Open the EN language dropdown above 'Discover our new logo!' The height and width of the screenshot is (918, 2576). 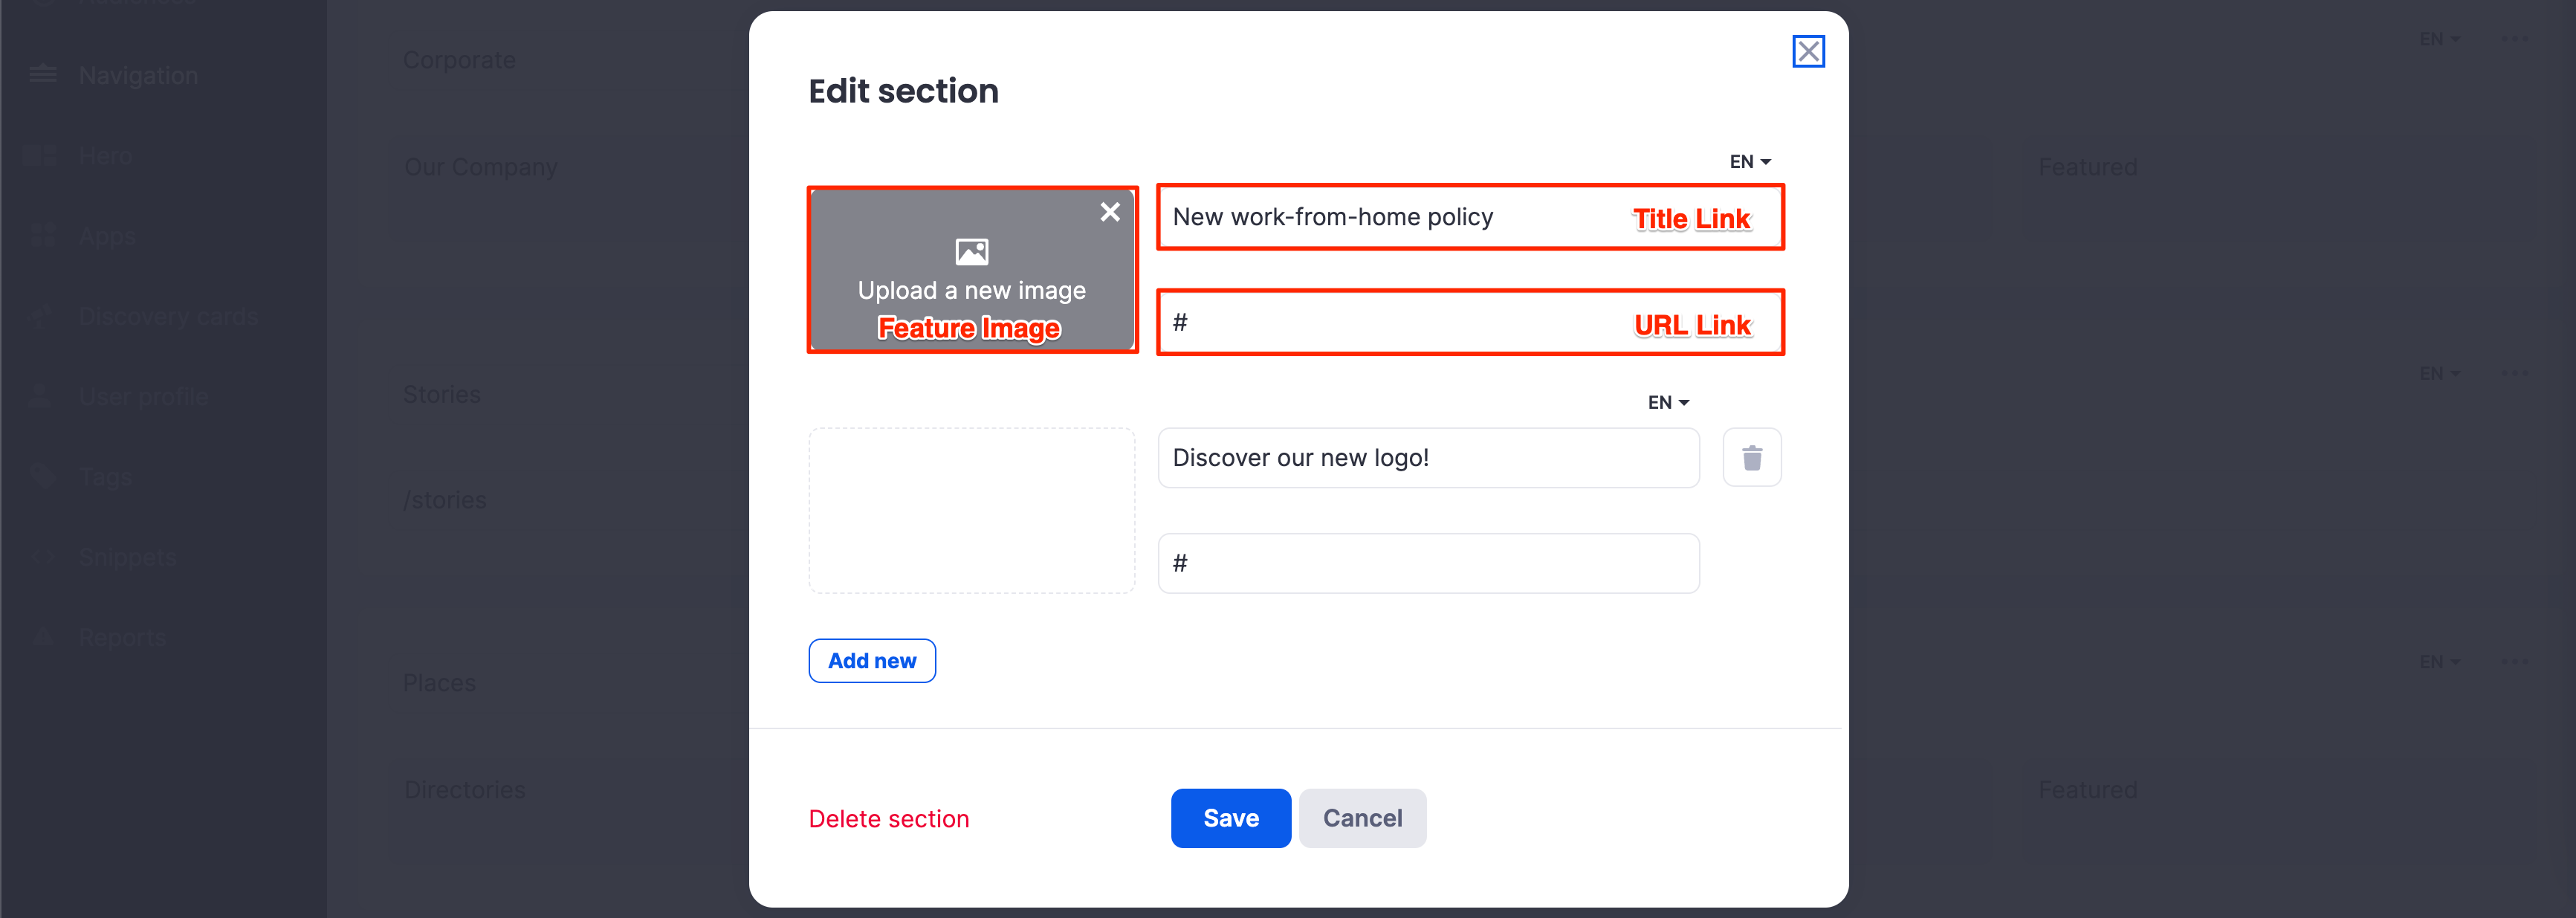pyautogui.click(x=1667, y=403)
